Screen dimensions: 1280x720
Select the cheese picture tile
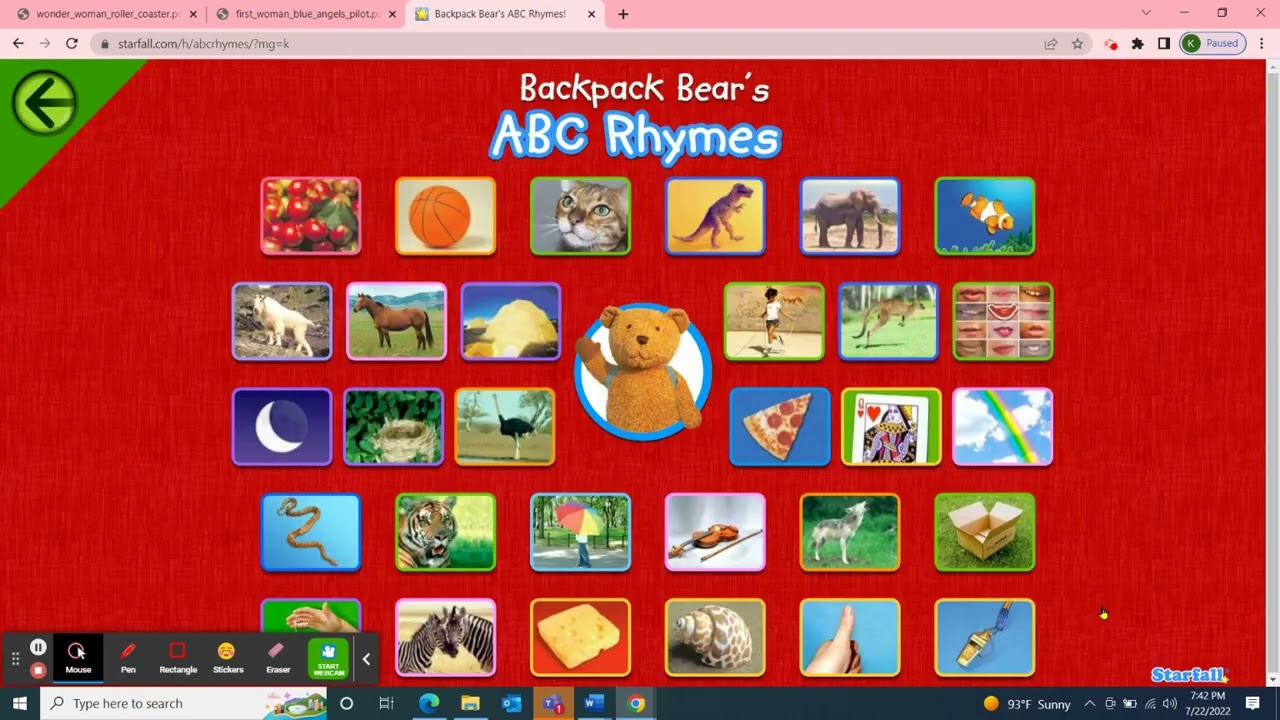[580, 637]
